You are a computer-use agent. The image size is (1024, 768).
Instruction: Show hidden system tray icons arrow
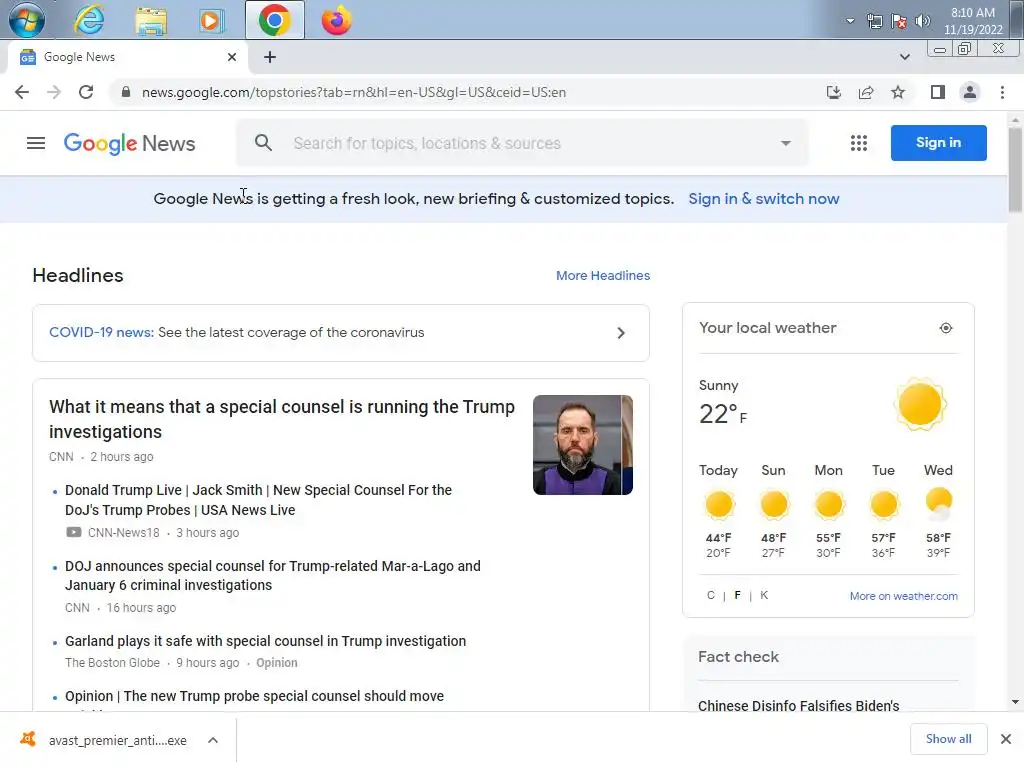(850, 21)
